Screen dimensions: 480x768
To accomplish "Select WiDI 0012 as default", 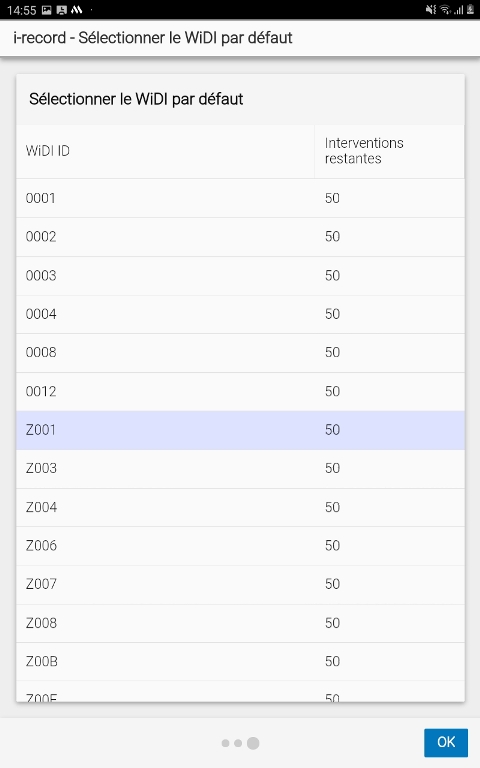I will tap(240, 392).
